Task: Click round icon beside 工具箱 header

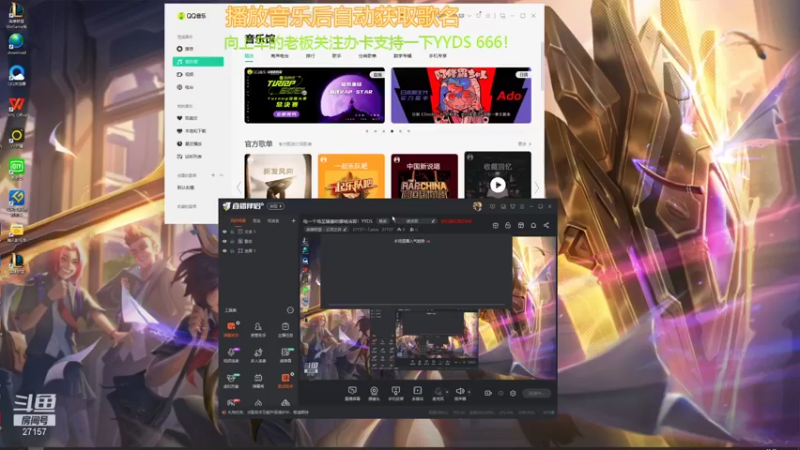Action: (x=290, y=310)
